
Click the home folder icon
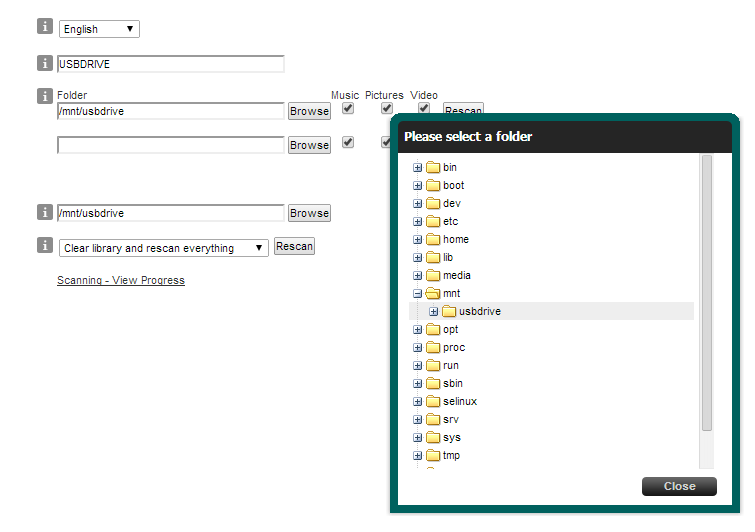point(433,240)
